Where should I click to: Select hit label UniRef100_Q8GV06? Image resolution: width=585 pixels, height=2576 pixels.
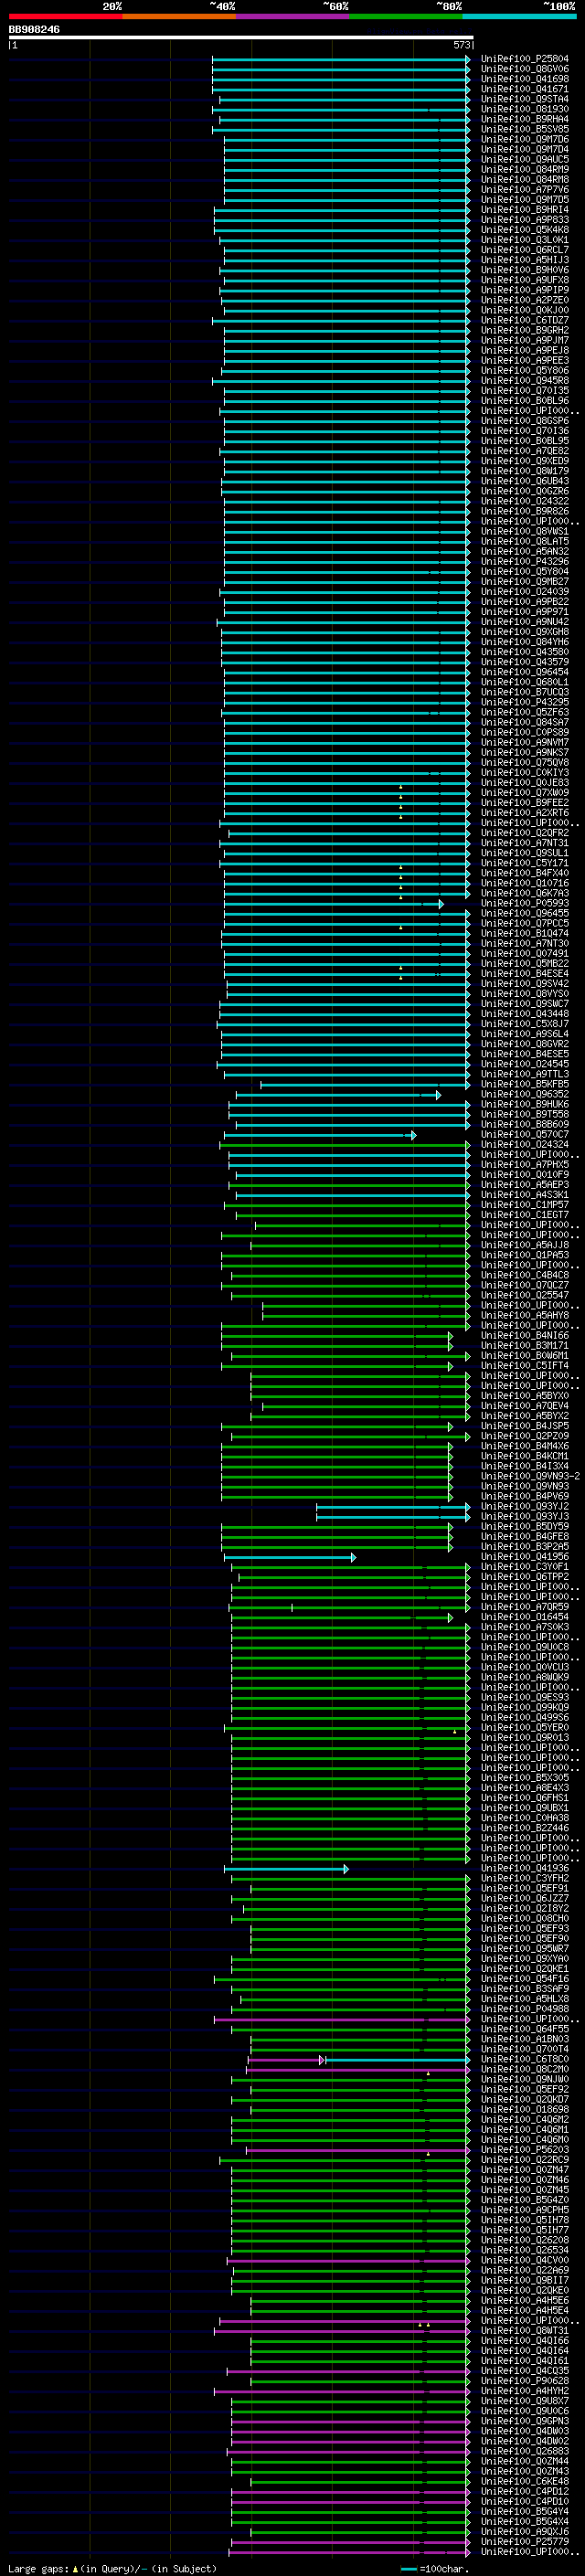(525, 69)
